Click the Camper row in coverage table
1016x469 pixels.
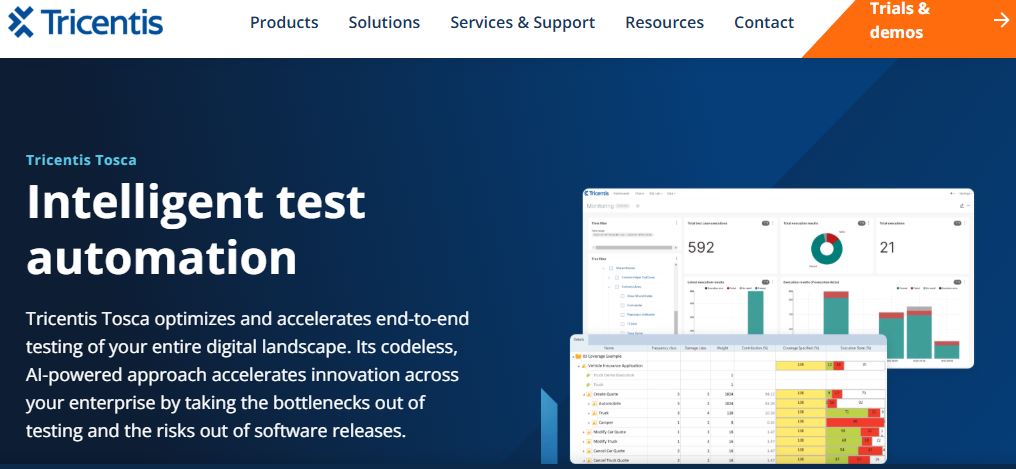pos(728,422)
